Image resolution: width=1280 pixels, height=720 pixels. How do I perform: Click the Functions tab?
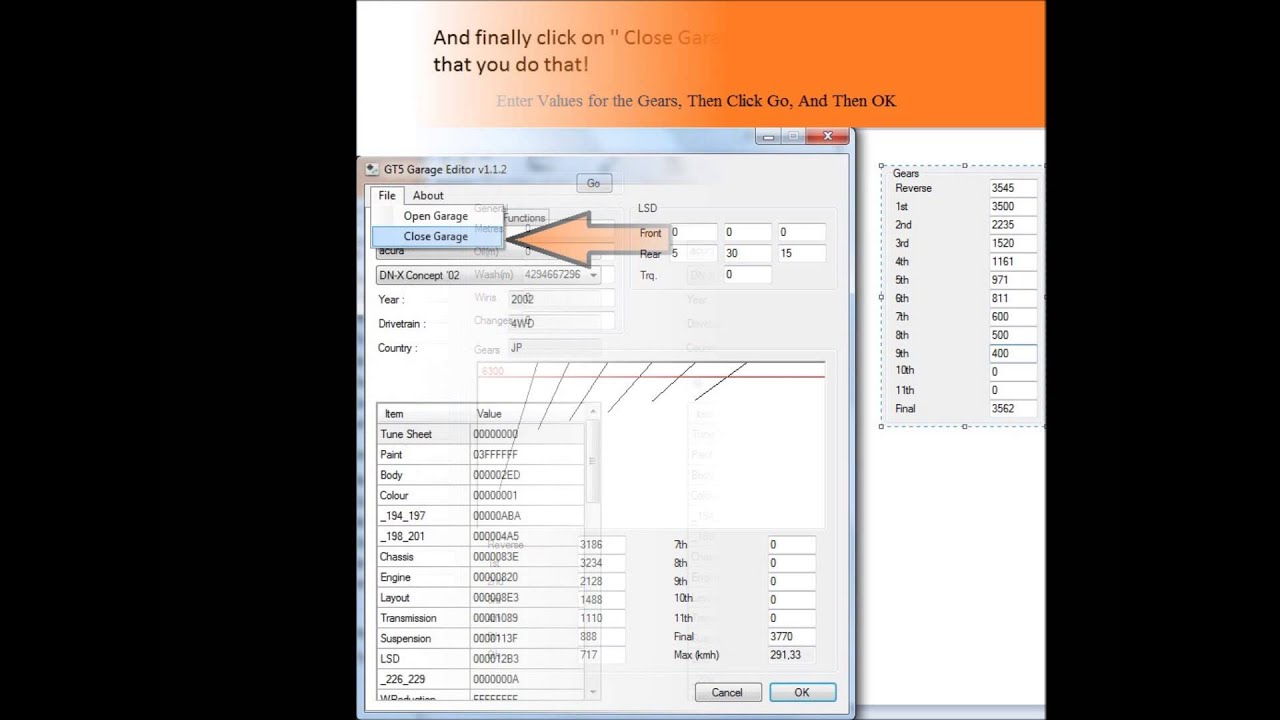pos(524,218)
